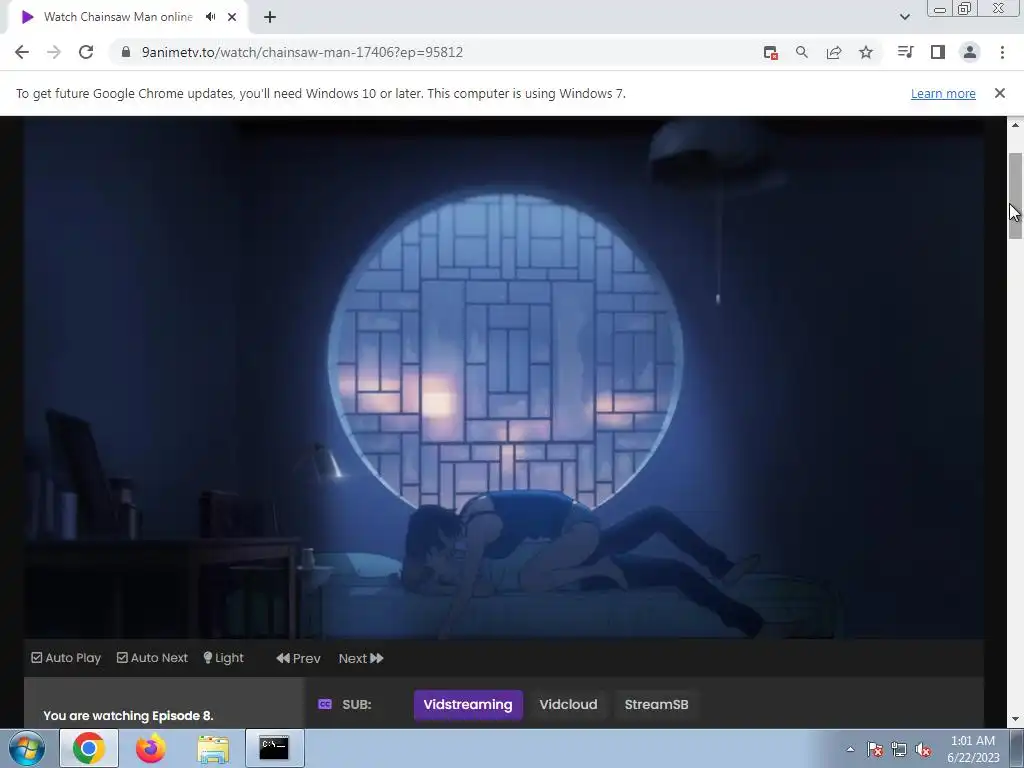Toggle the Auto Play checkbox
This screenshot has height=768, width=1024.
click(x=66, y=658)
